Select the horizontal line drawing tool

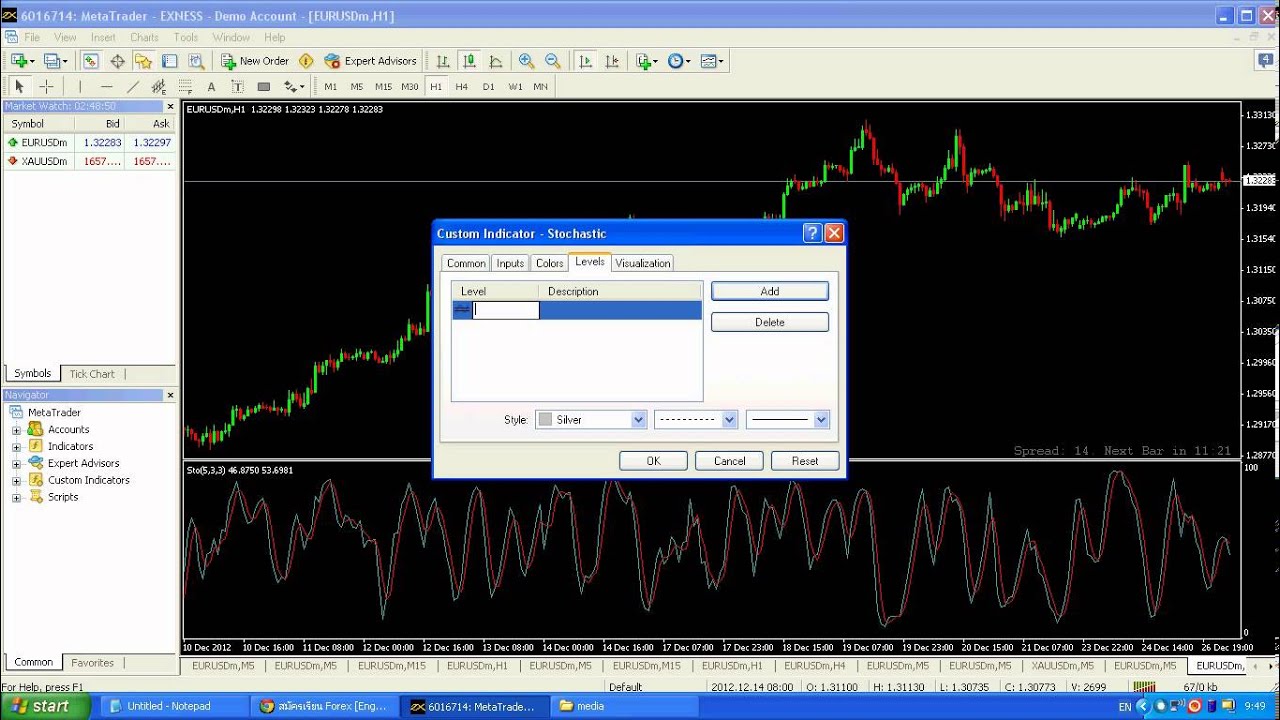(106, 87)
